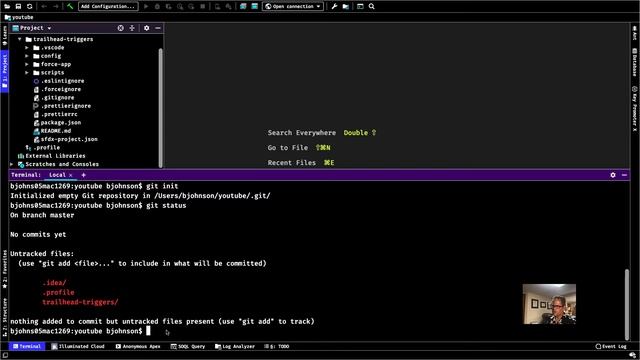Viewport: 640px width, 360px height.
Task: Close the Local terminal tab
Action: (71, 175)
